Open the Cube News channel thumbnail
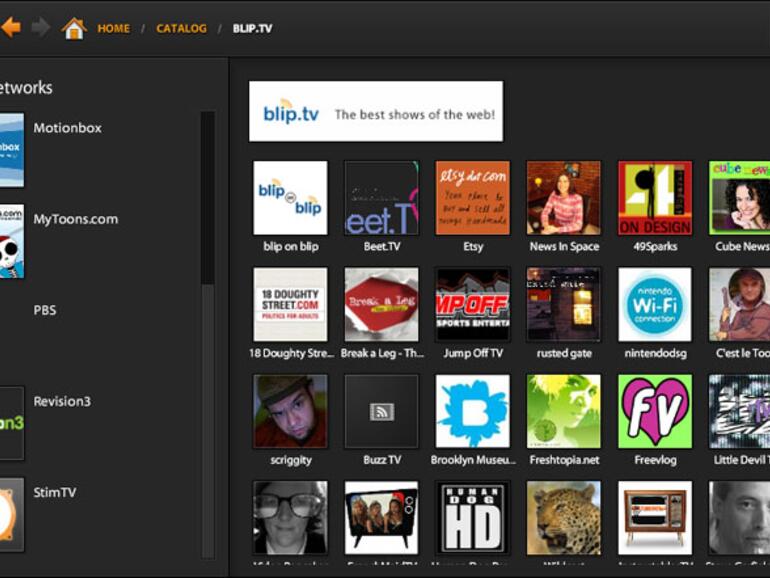770x578 pixels. pos(740,198)
